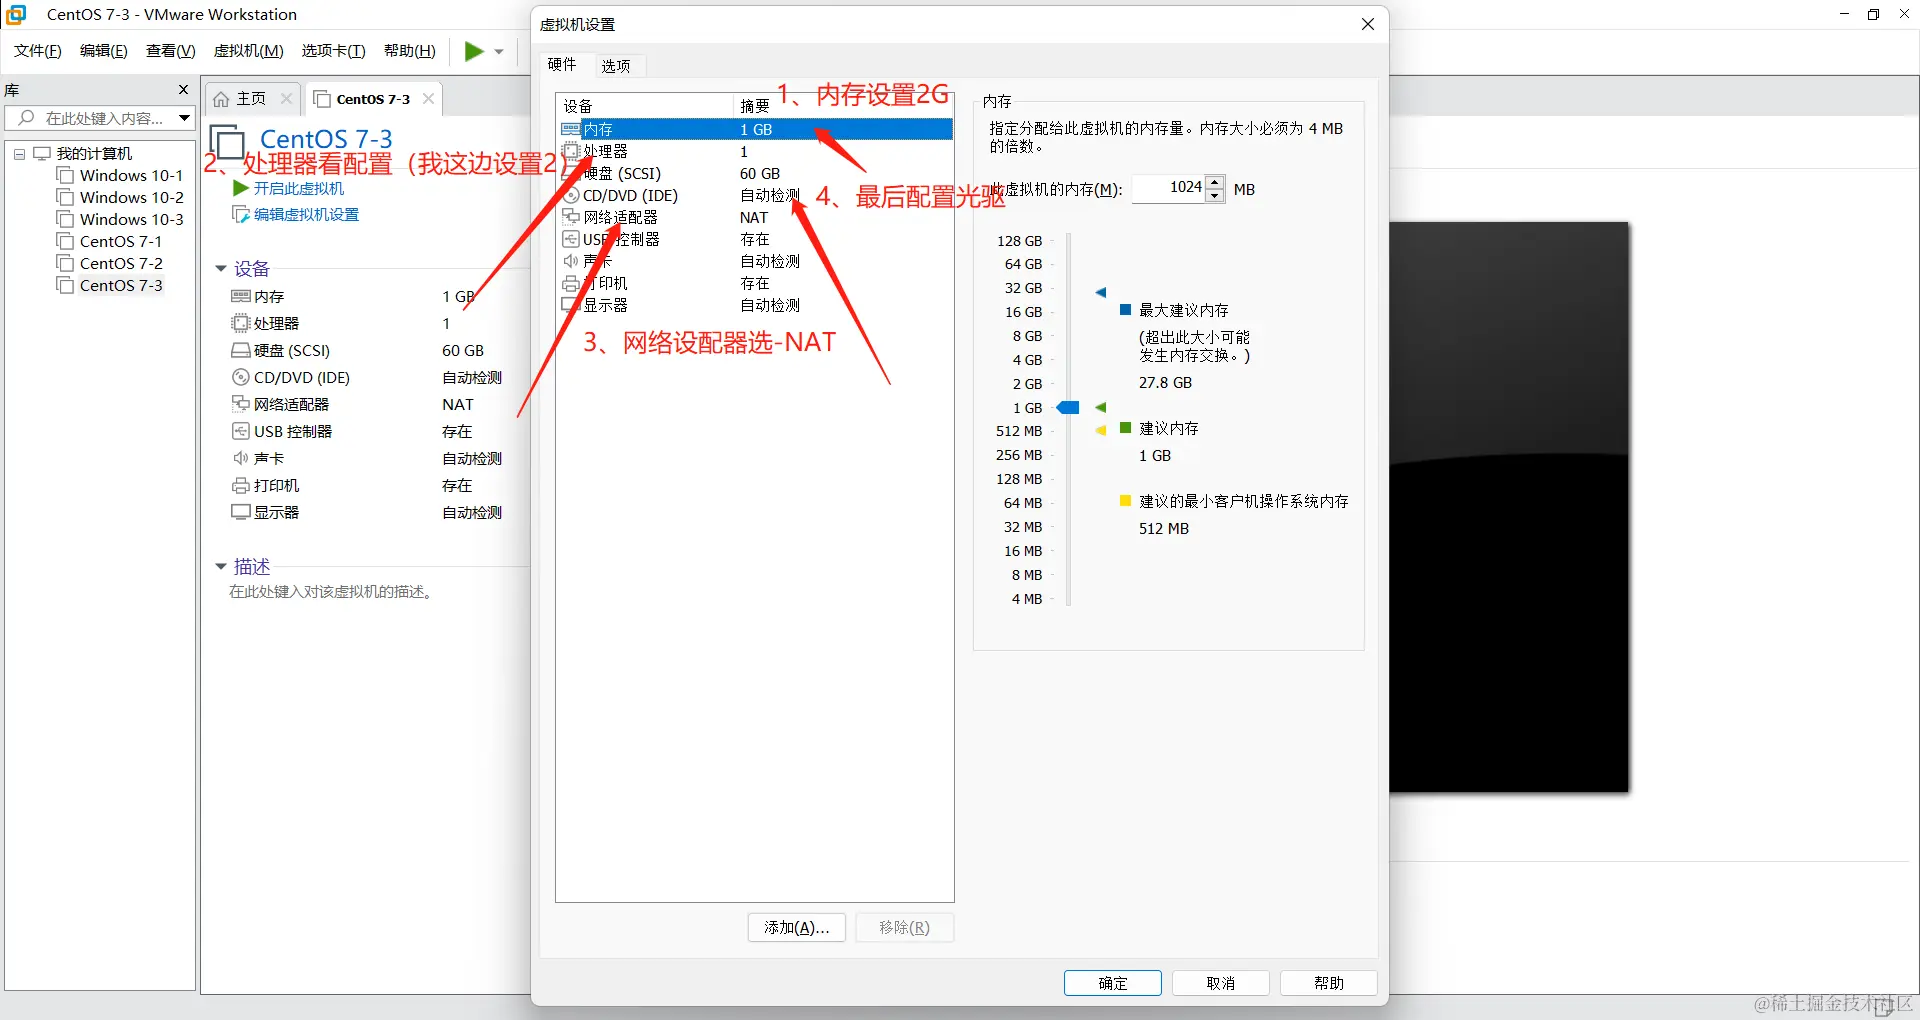Open the 编辑(E) menu
Viewport: 1920px width, 1020px height.
(x=104, y=51)
